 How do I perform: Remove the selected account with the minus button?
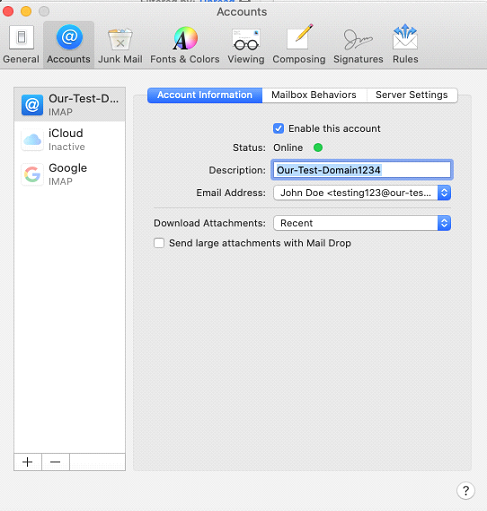coord(55,462)
